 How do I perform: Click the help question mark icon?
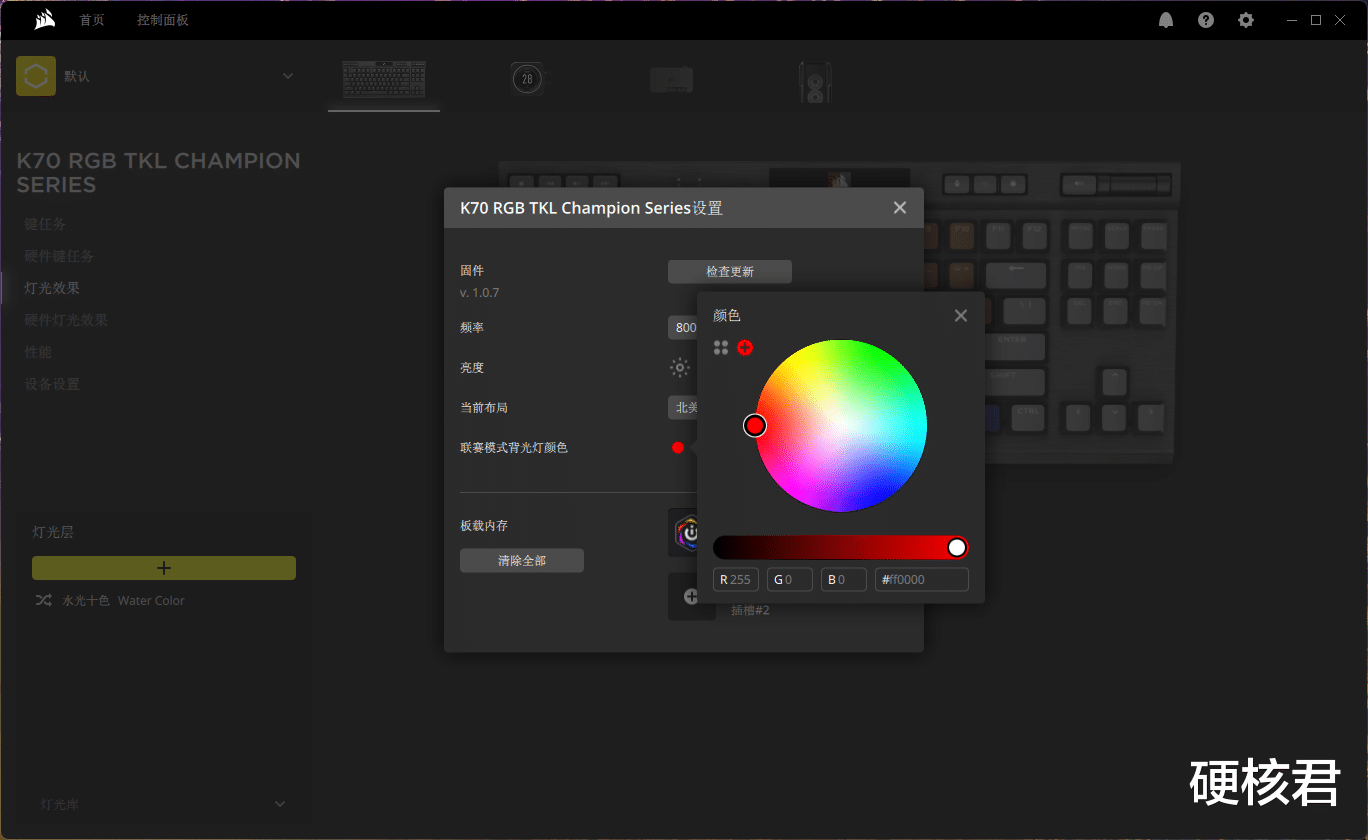pos(1205,19)
